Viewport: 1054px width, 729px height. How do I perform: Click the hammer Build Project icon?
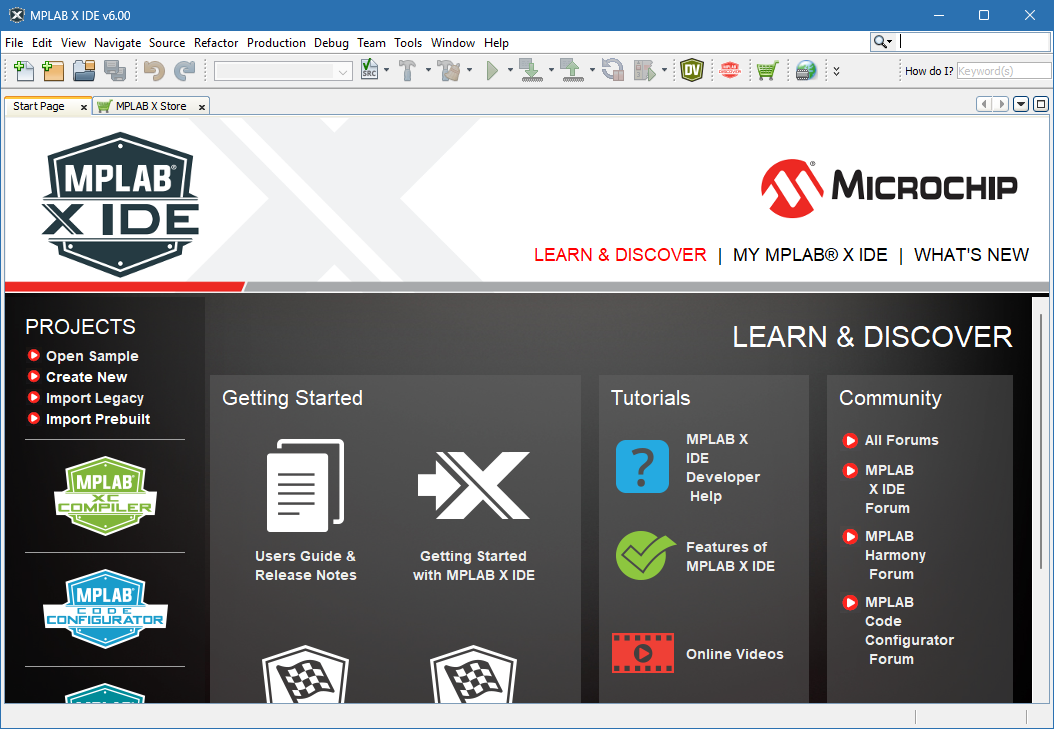[x=407, y=70]
